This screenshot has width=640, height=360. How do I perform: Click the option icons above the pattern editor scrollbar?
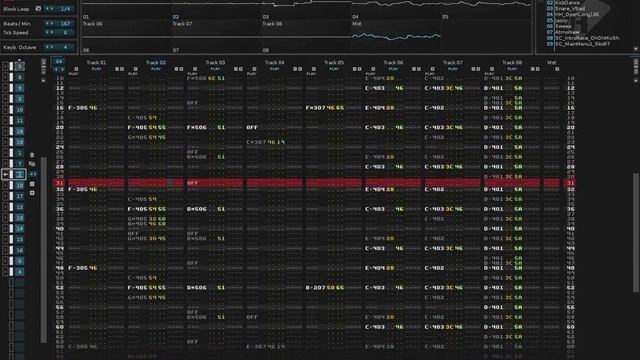pyautogui.click(x=636, y=67)
